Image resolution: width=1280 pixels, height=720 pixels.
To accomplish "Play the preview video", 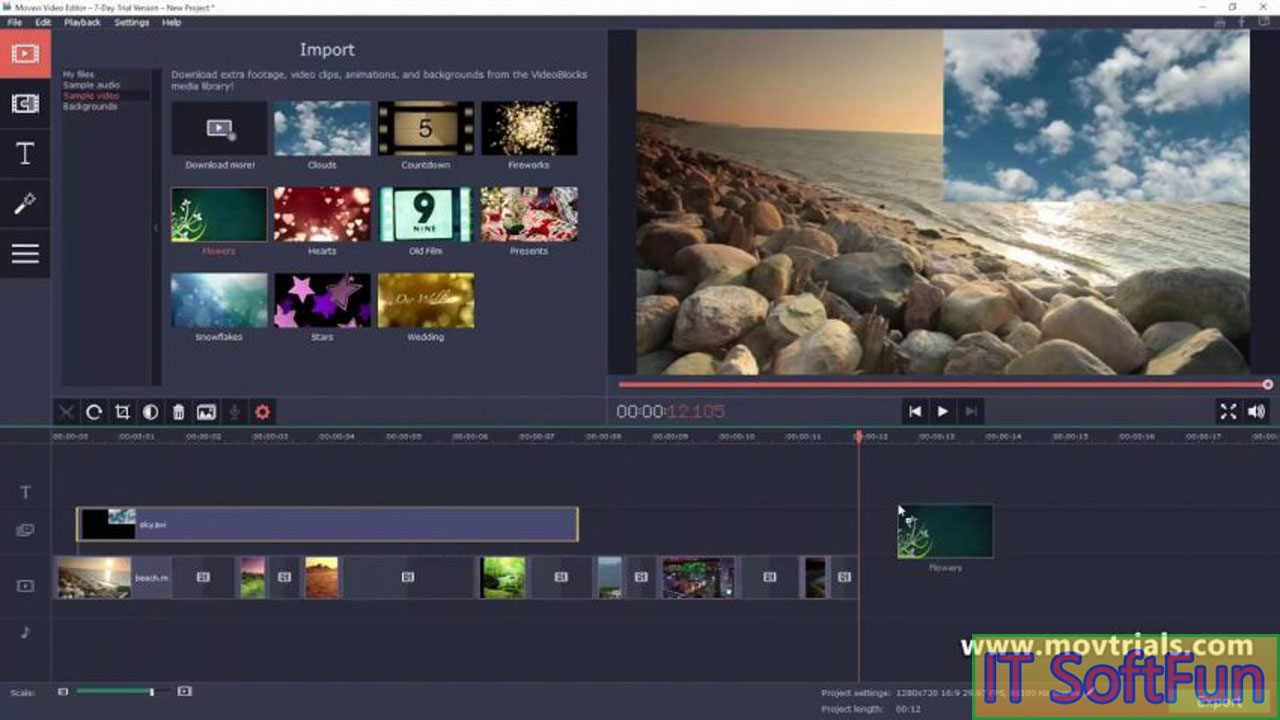I will [942, 411].
